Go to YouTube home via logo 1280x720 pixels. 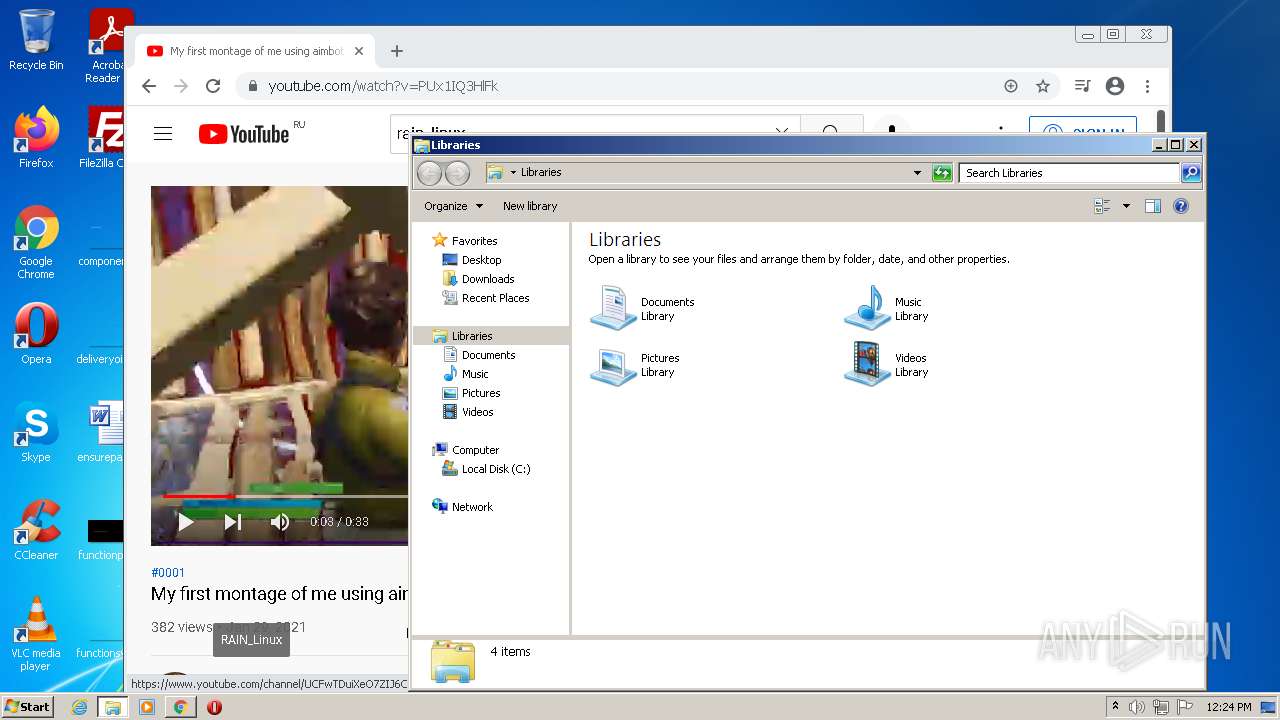(x=244, y=134)
